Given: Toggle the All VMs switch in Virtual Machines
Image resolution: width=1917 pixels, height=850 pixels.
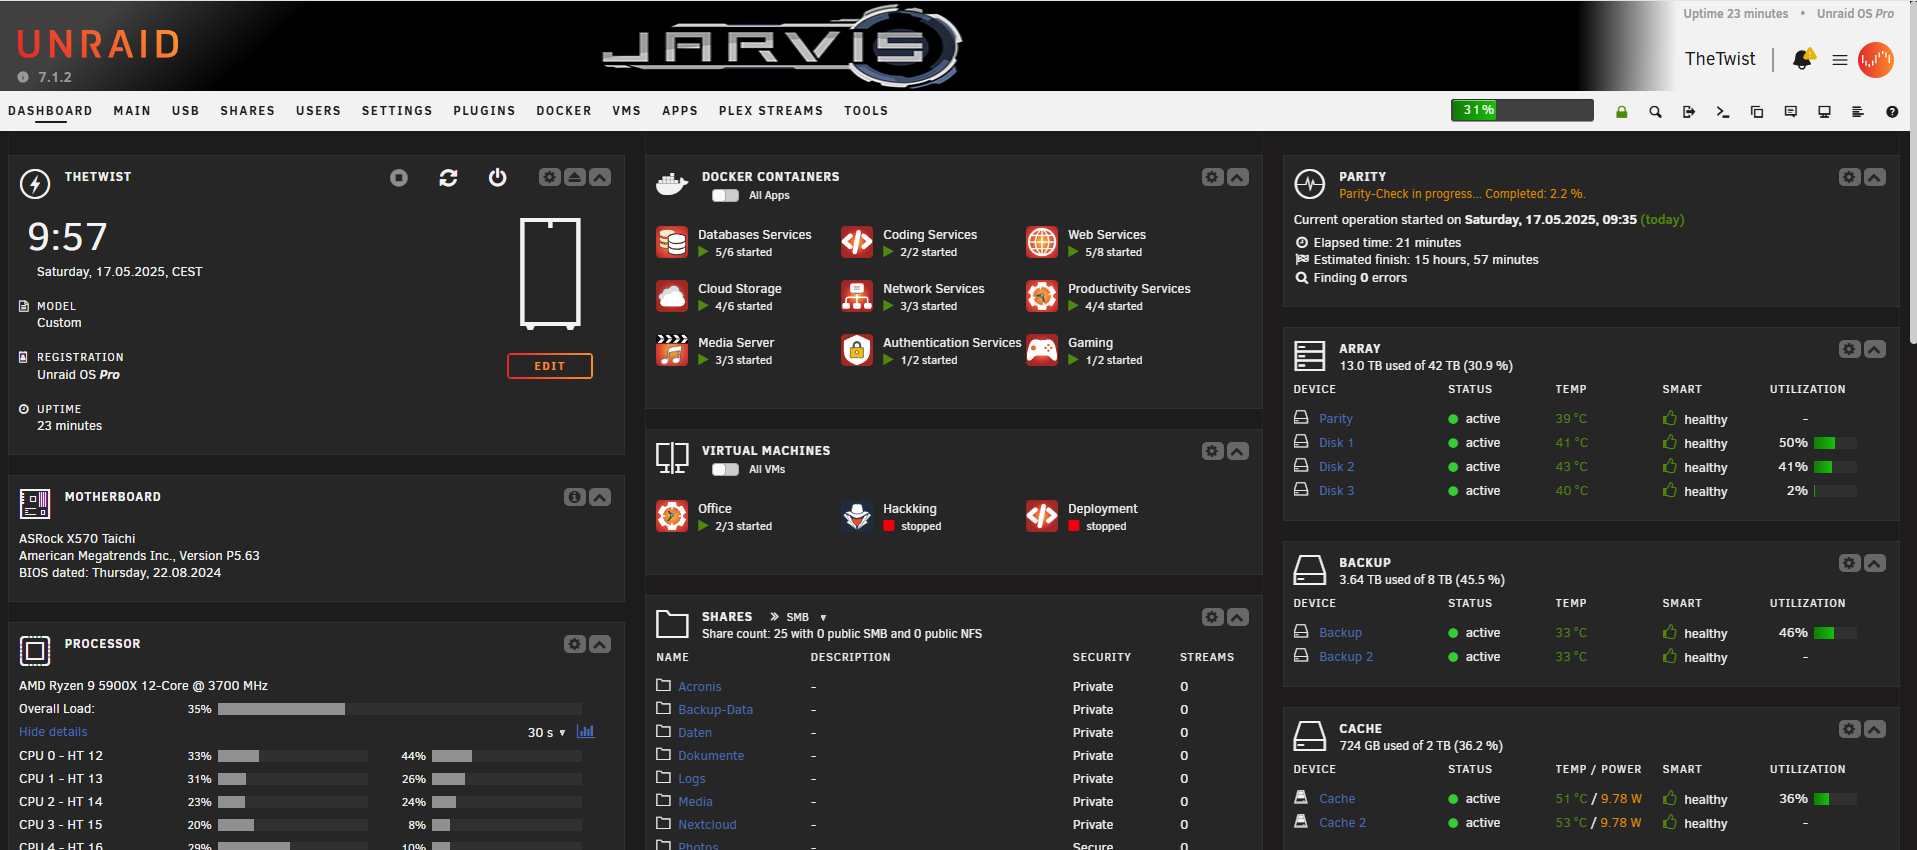Looking at the screenshot, I should (725, 470).
